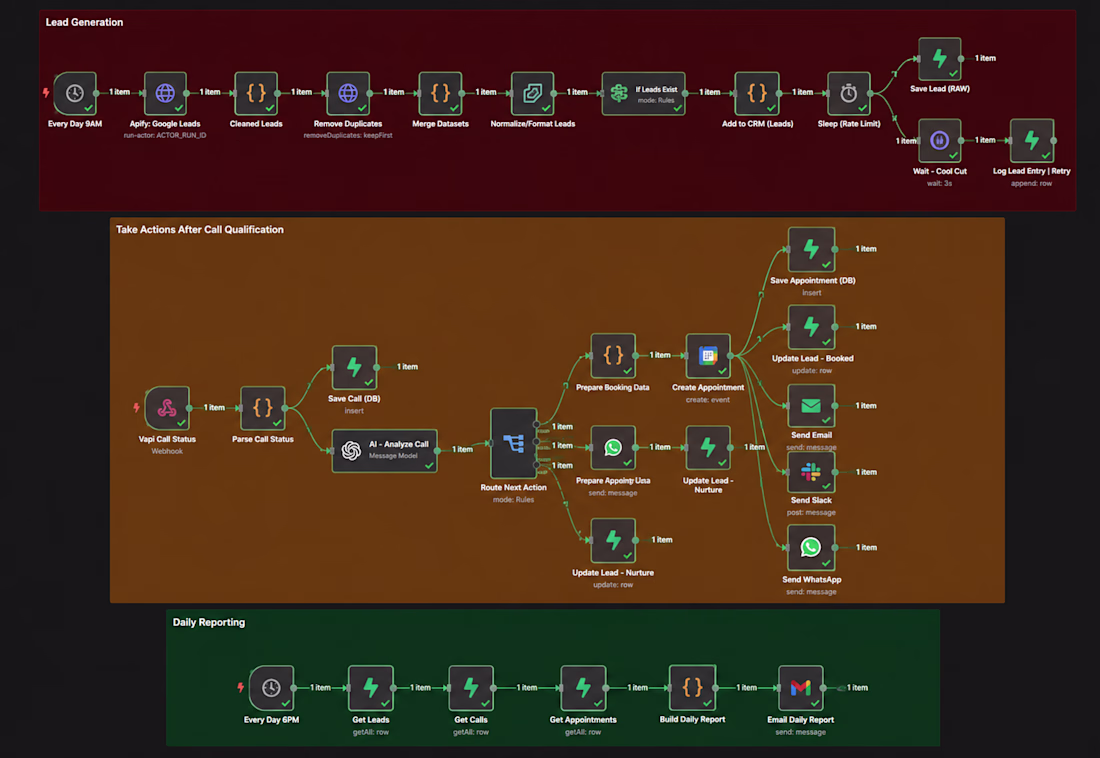Select the Sleep (Rate Limit) timer node
The image size is (1100, 758).
[x=849, y=93]
